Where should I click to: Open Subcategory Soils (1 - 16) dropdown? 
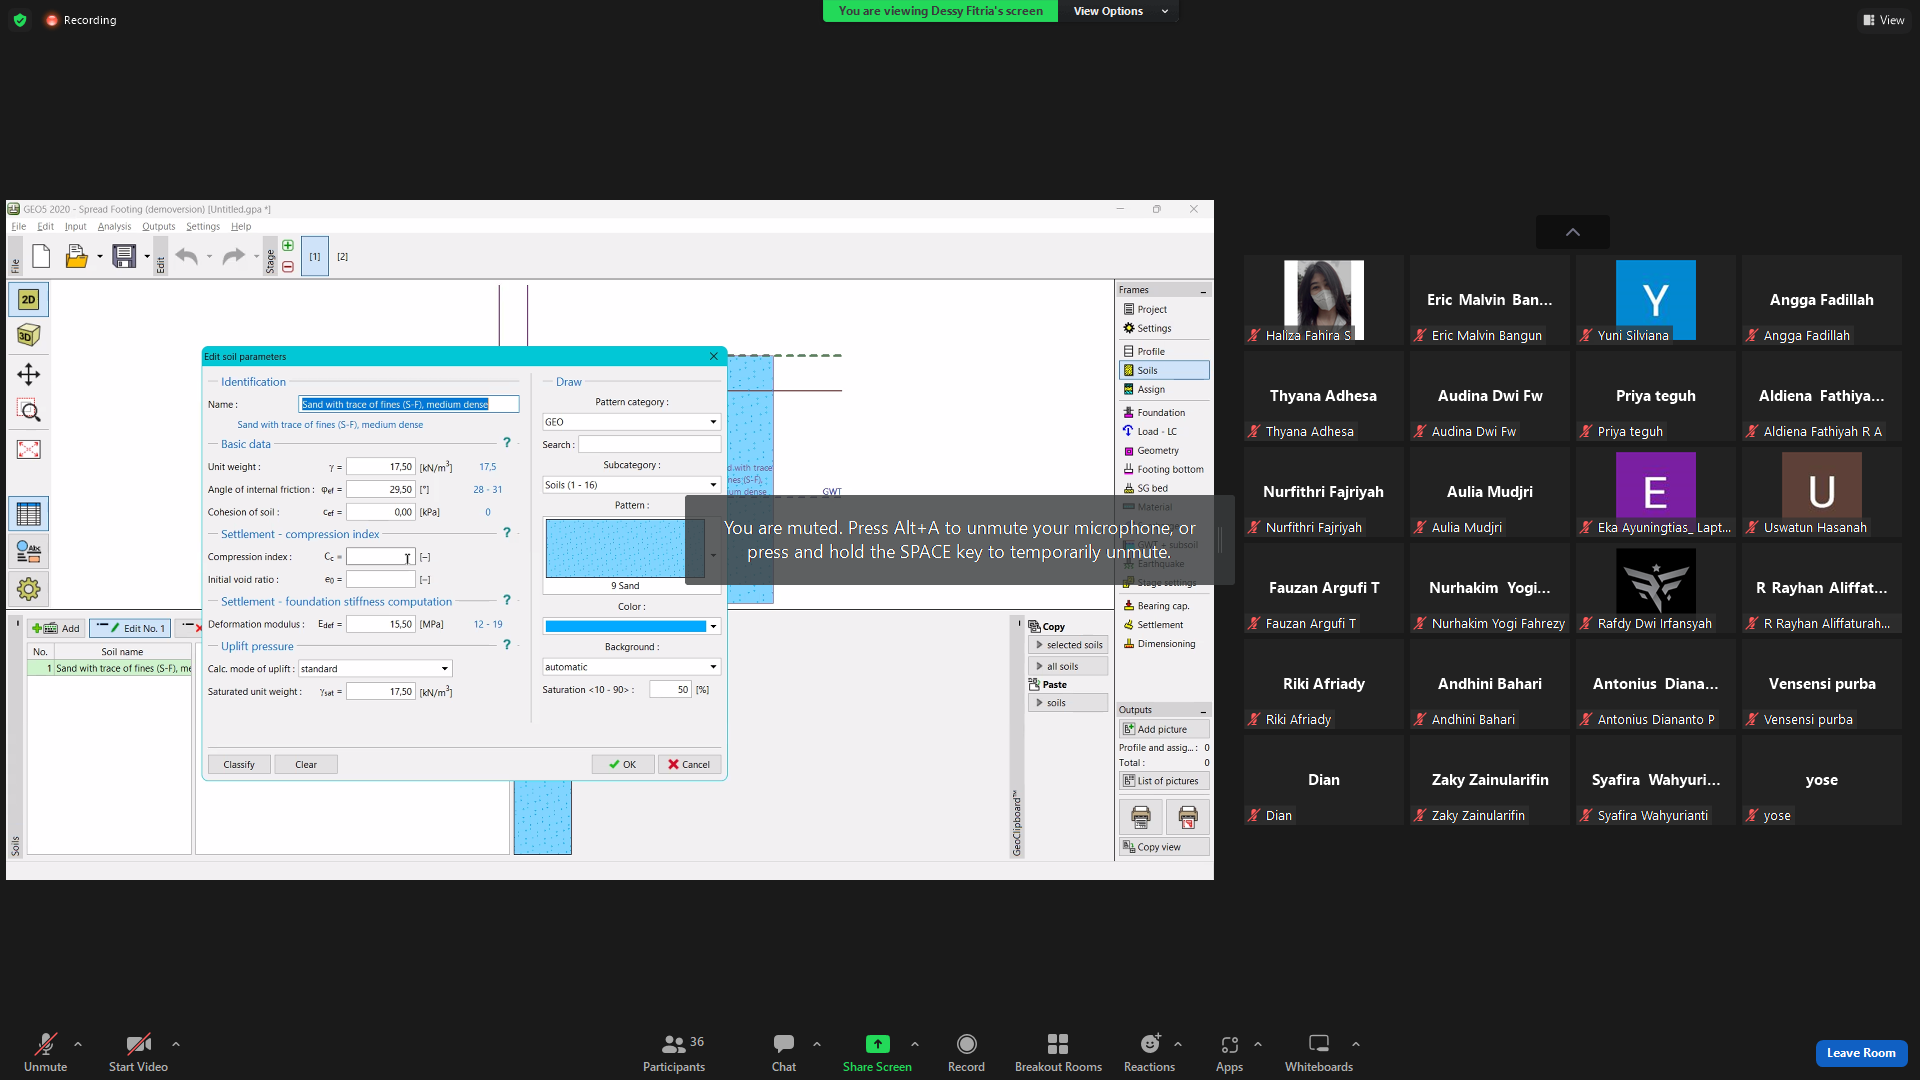click(x=631, y=485)
